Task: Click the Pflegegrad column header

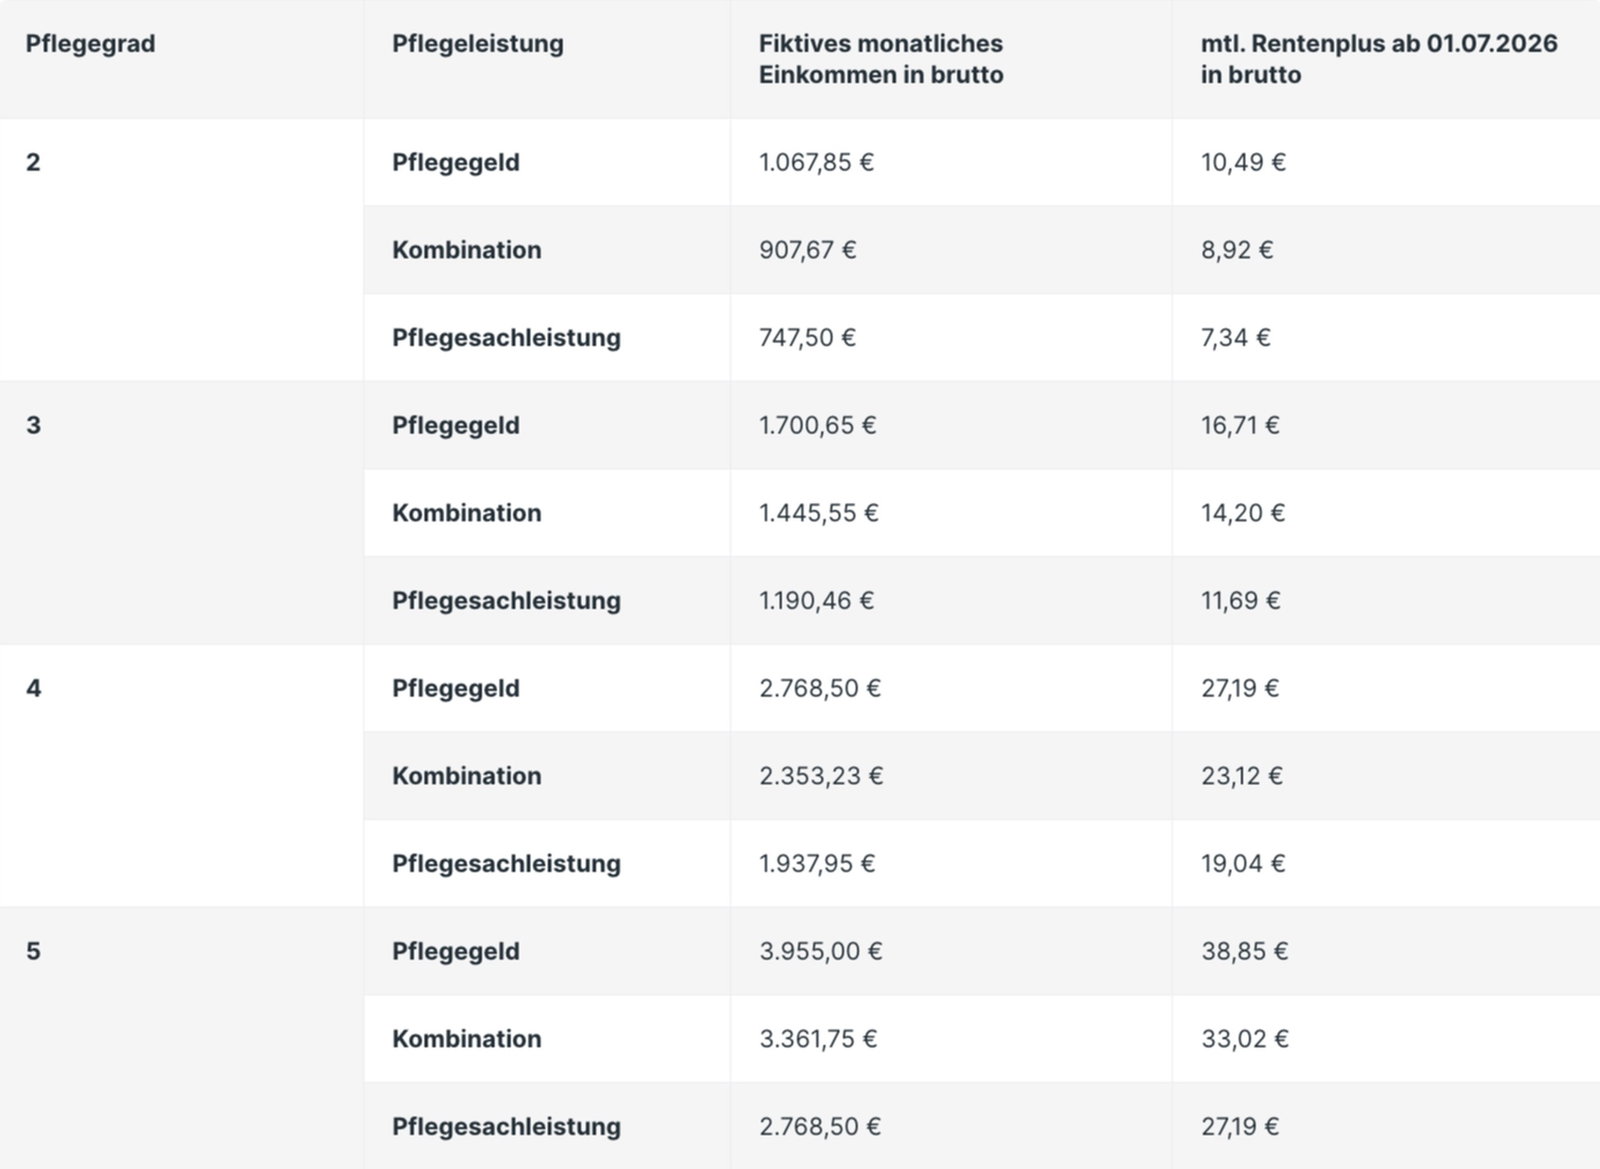Action: point(90,44)
